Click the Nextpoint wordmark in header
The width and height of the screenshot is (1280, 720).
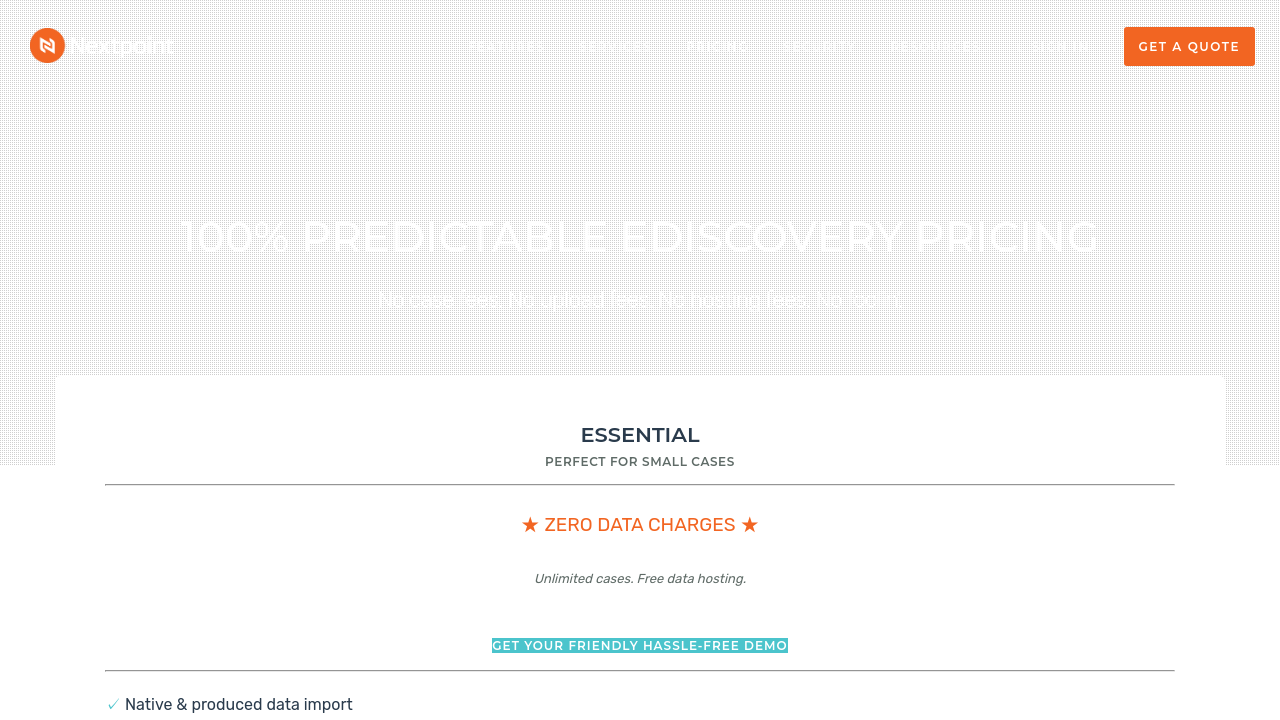121,46
